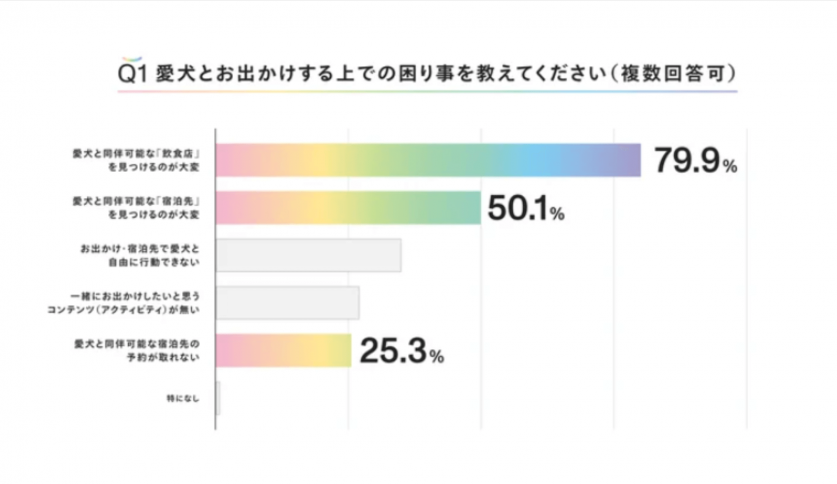837x484 pixels.
Task: Select the gray bar for 自由に行動できない
Action: pos(309,255)
